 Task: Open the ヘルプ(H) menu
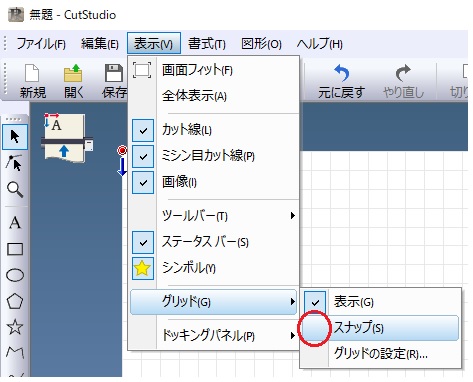(x=320, y=44)
